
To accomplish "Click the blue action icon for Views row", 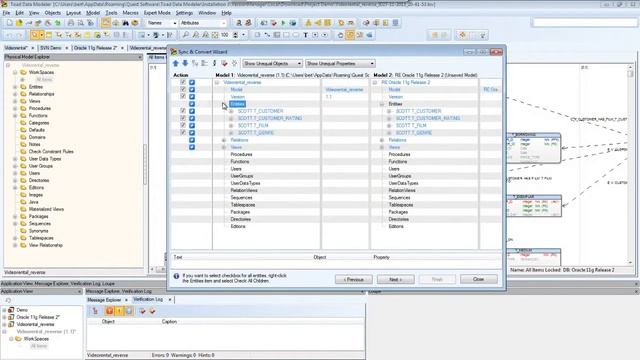I will (x=192, y=147).
